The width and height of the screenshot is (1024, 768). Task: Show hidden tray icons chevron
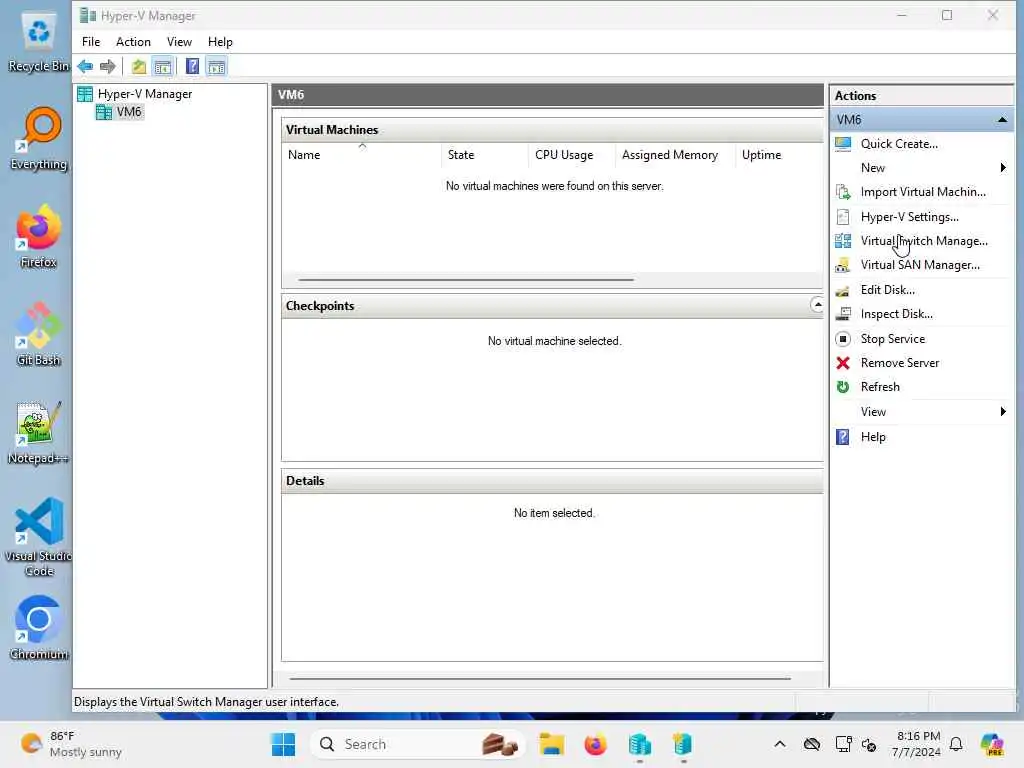click(780, 744)
